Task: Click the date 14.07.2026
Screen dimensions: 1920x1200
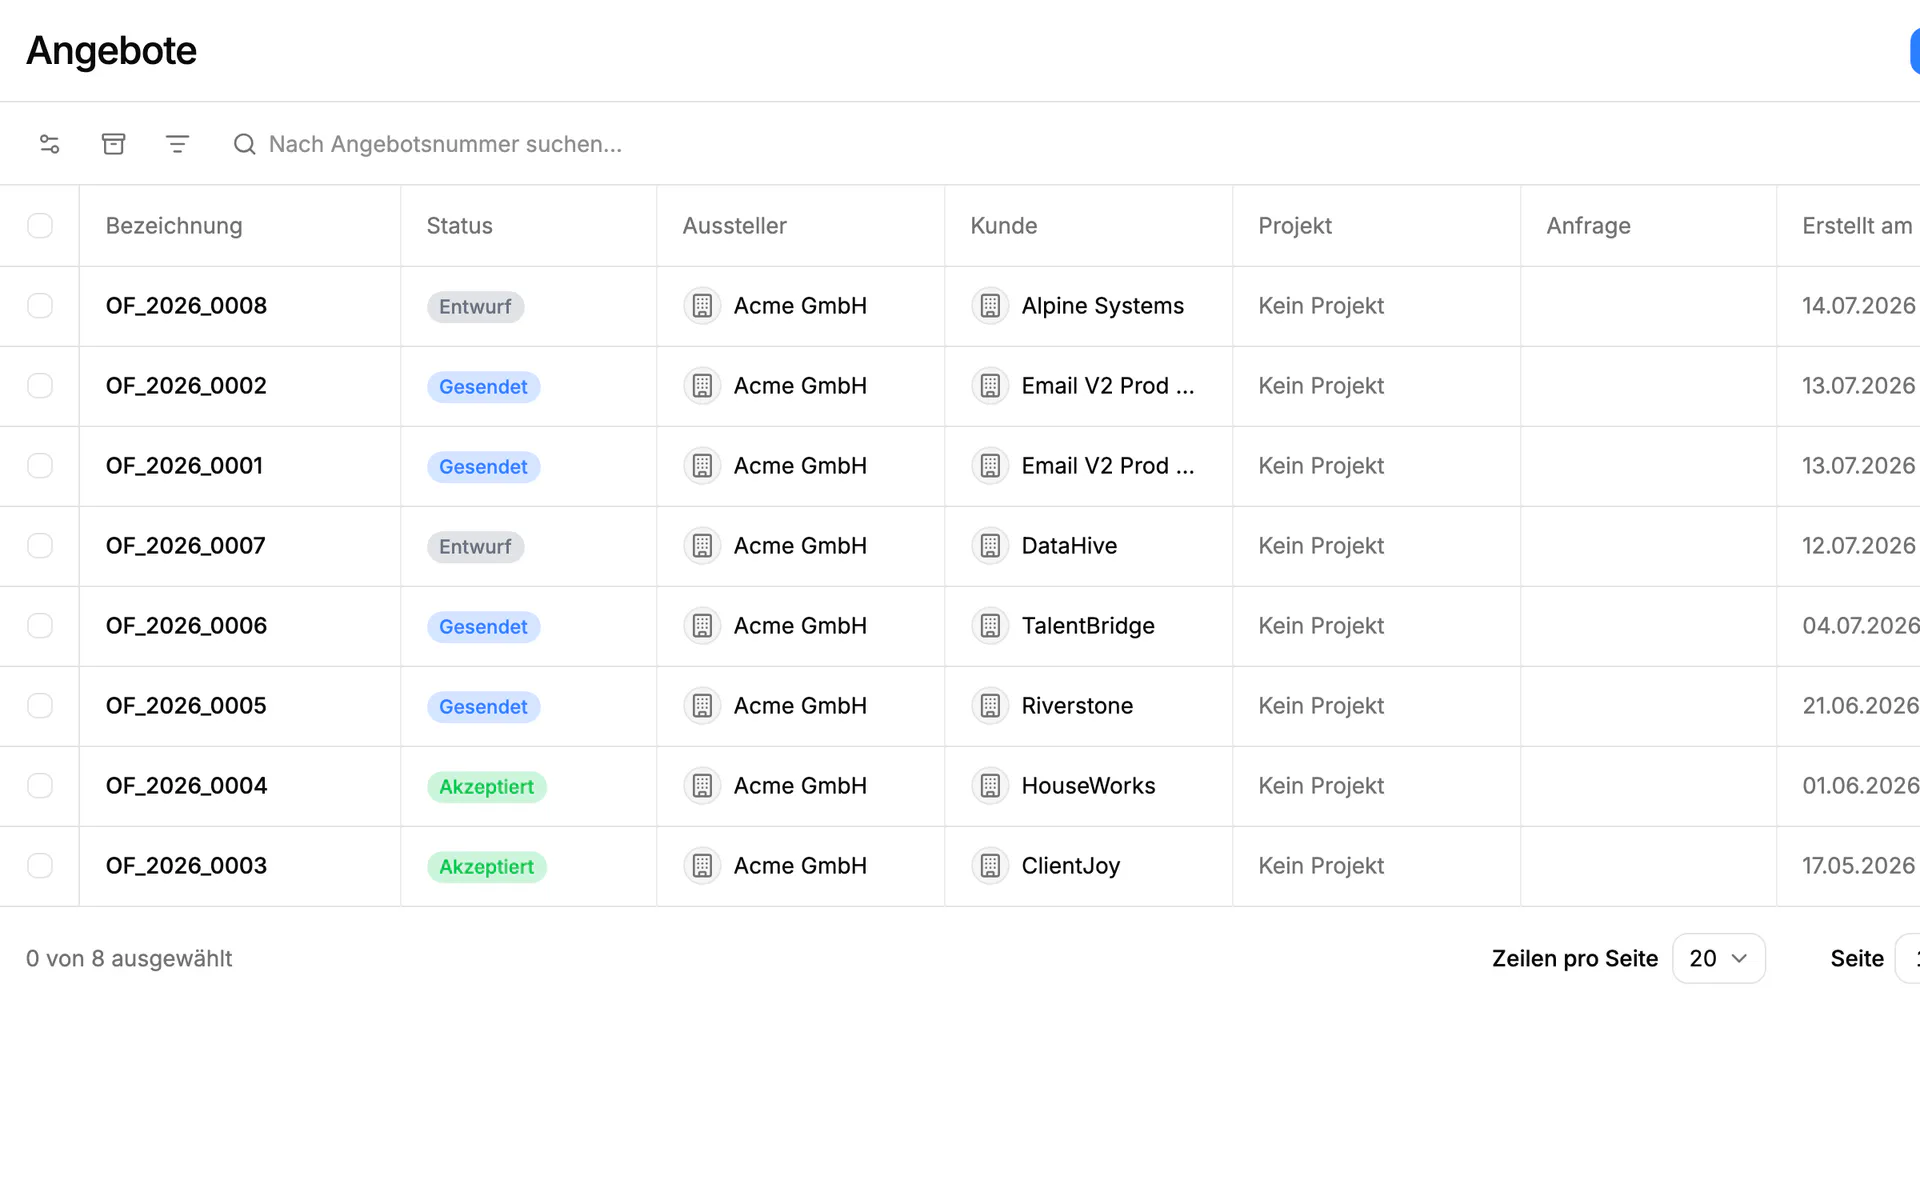Action: point(1858,306)
